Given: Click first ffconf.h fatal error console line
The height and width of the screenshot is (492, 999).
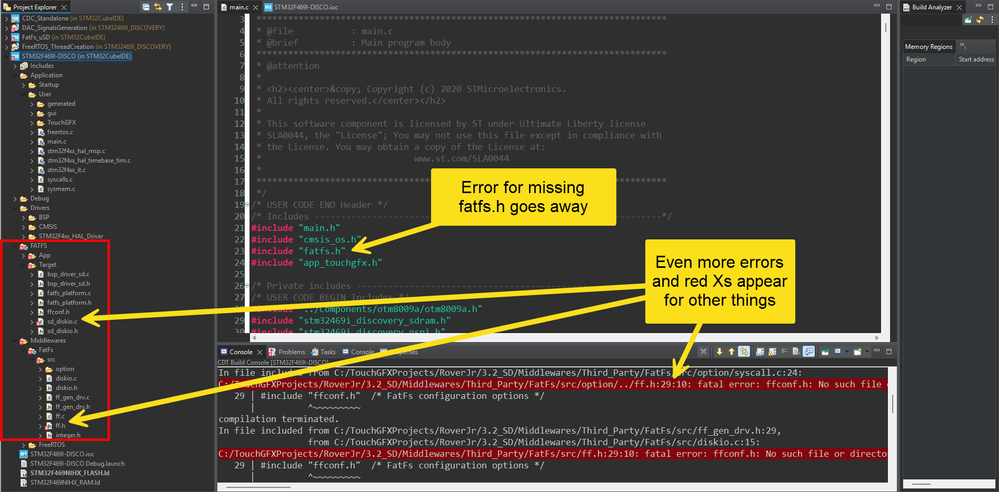Looking at the screenshot, I should (x=552, y=384).
